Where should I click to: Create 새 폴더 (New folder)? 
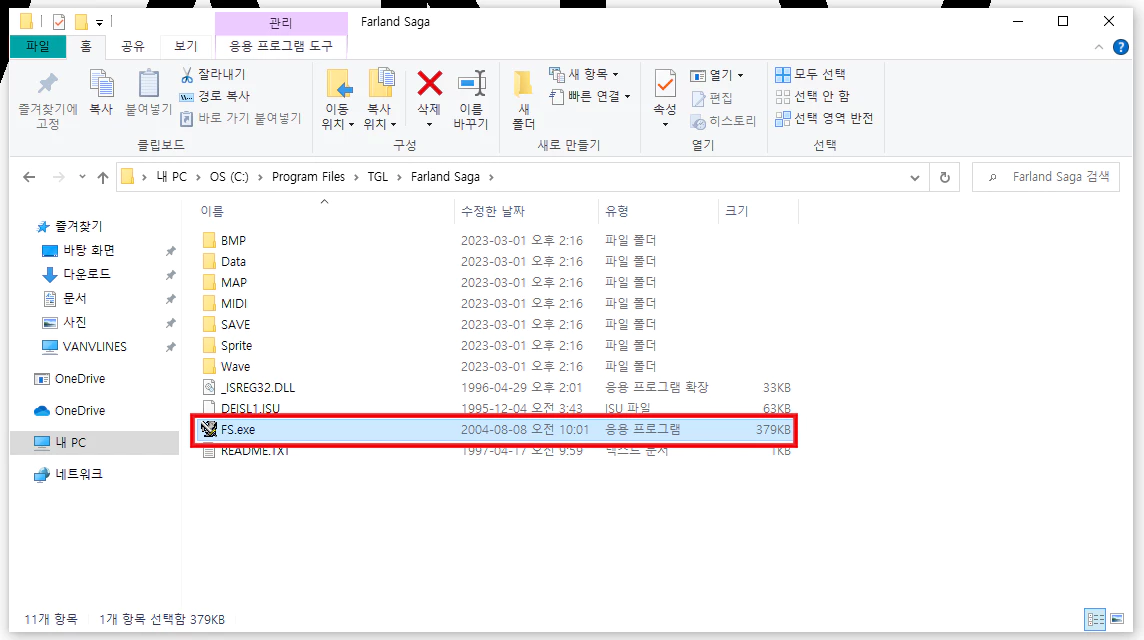click(x=523, y=100)
